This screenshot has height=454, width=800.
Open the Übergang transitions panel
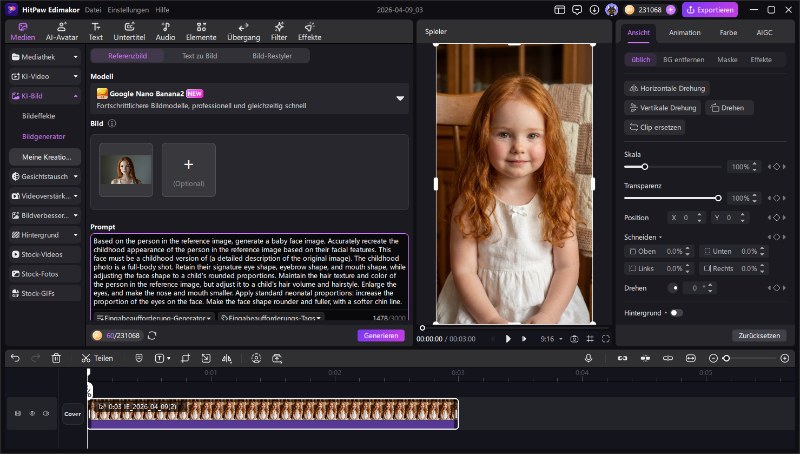coord(243,31)
